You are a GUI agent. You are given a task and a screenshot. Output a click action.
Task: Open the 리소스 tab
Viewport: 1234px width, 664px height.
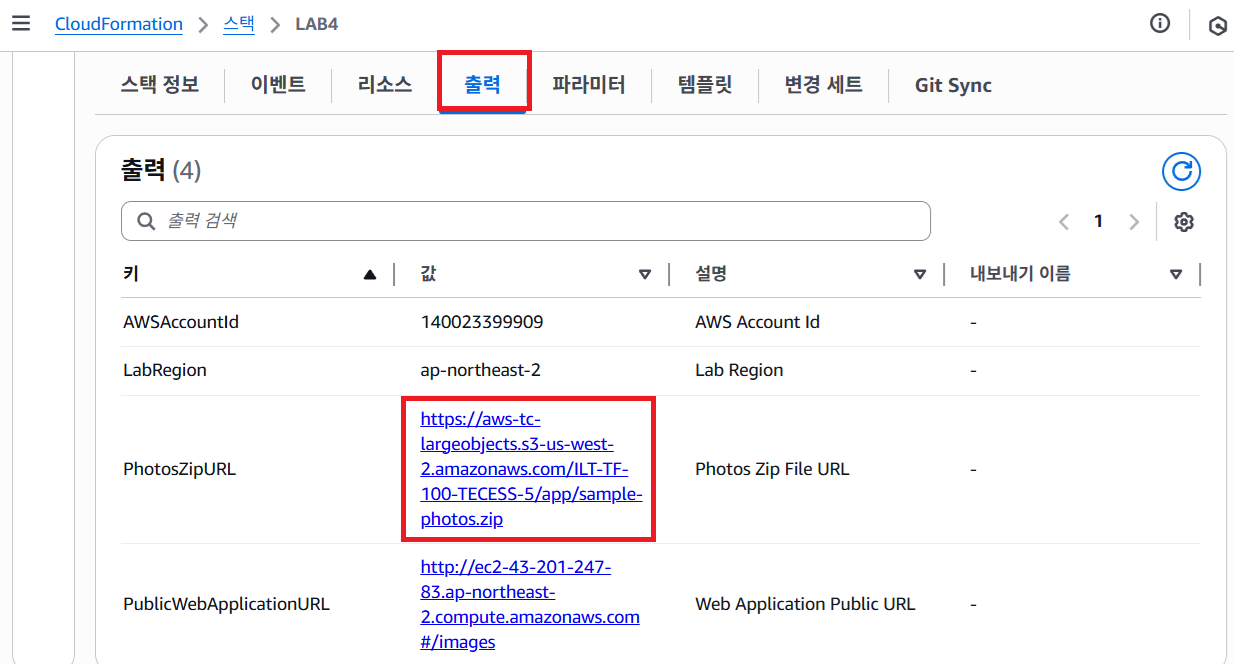(x=385, y=85)
